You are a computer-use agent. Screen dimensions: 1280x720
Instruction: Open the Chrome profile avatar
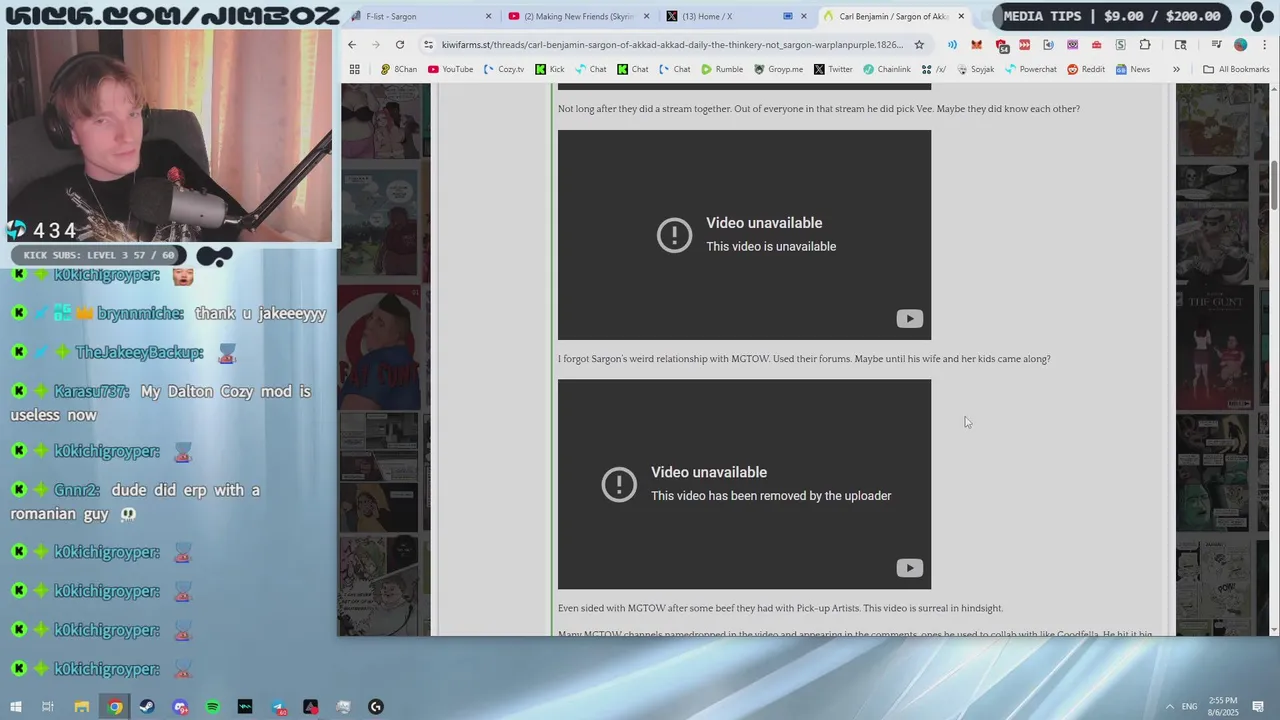click(1241, 44)
